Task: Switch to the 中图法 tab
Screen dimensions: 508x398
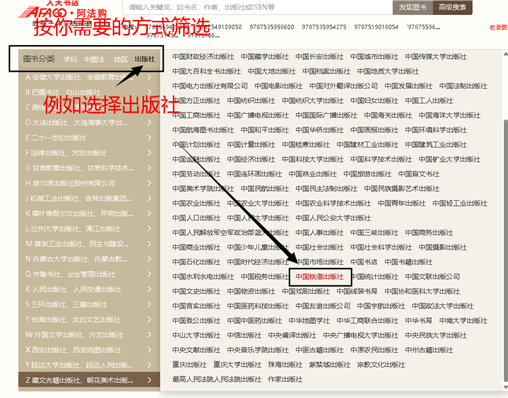Action: (94, 59)
